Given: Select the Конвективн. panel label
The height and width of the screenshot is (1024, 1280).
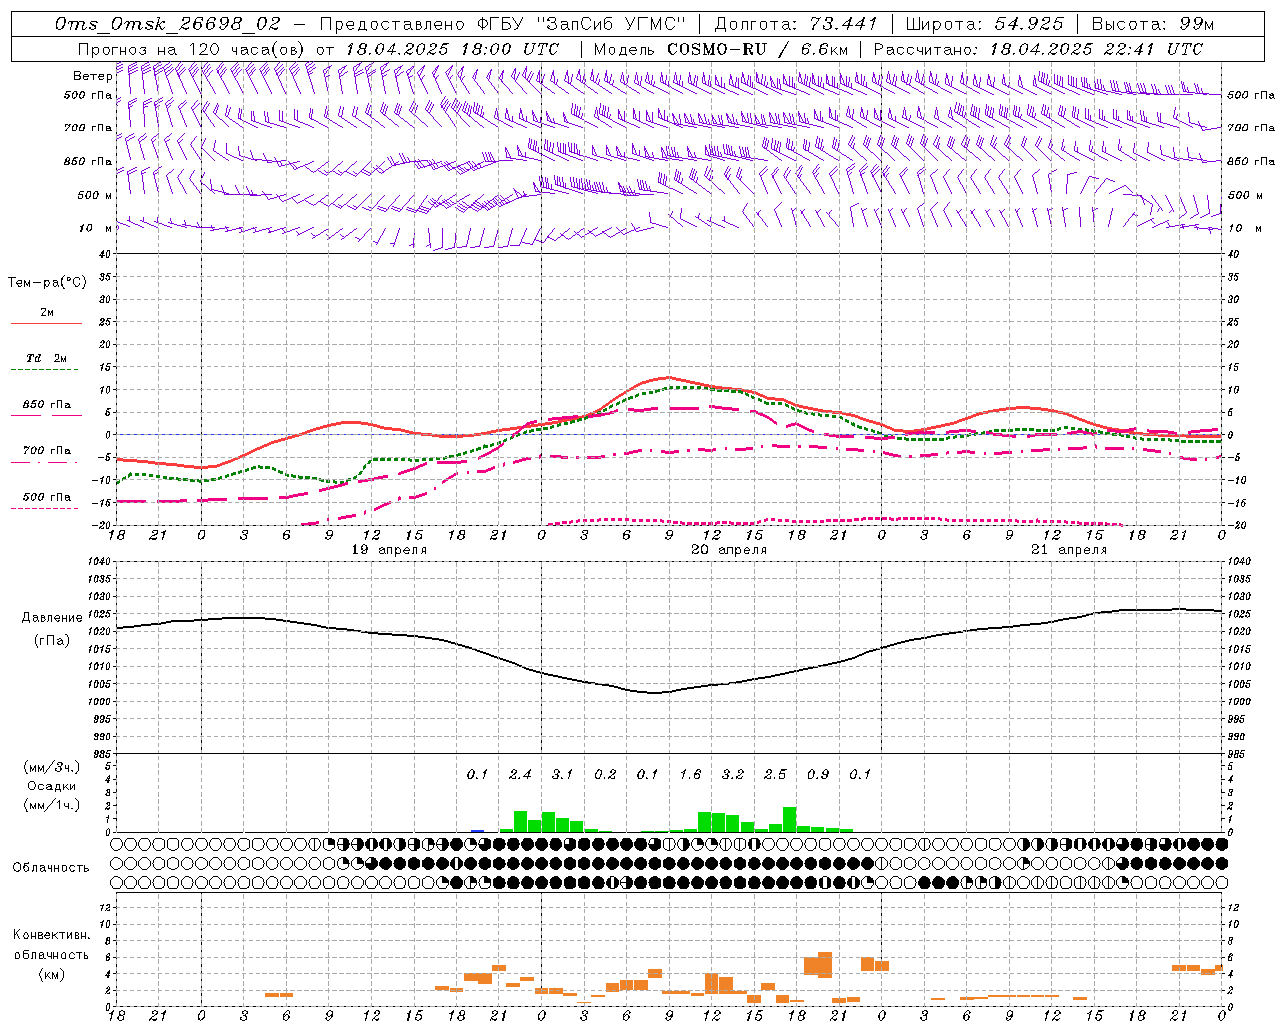Looking at the screenshot, I should tap(52, 935).
